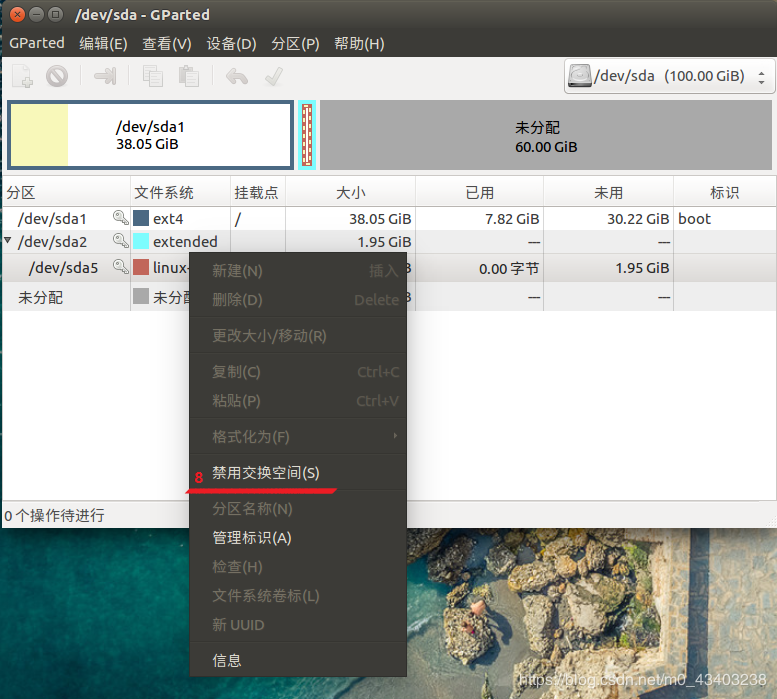Click the copy partition toolbar icon
Viewport: 777px width, 699px height.
(153, 76)
